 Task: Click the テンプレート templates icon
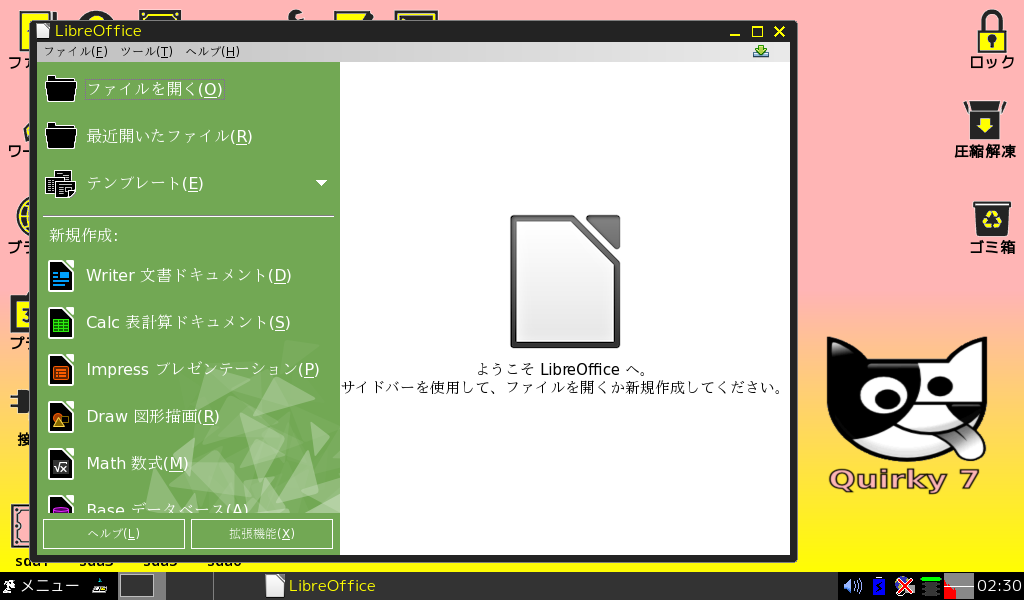[x=61, y=183]
